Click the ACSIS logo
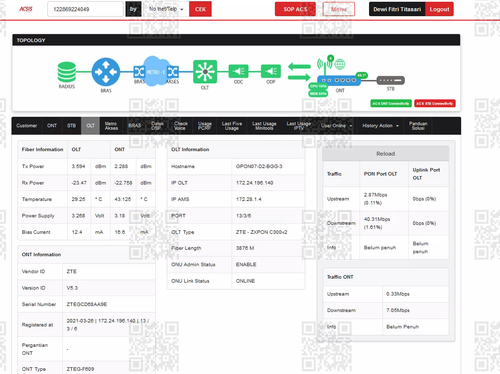Screen dimensions: 500x374 click(26, 9)
